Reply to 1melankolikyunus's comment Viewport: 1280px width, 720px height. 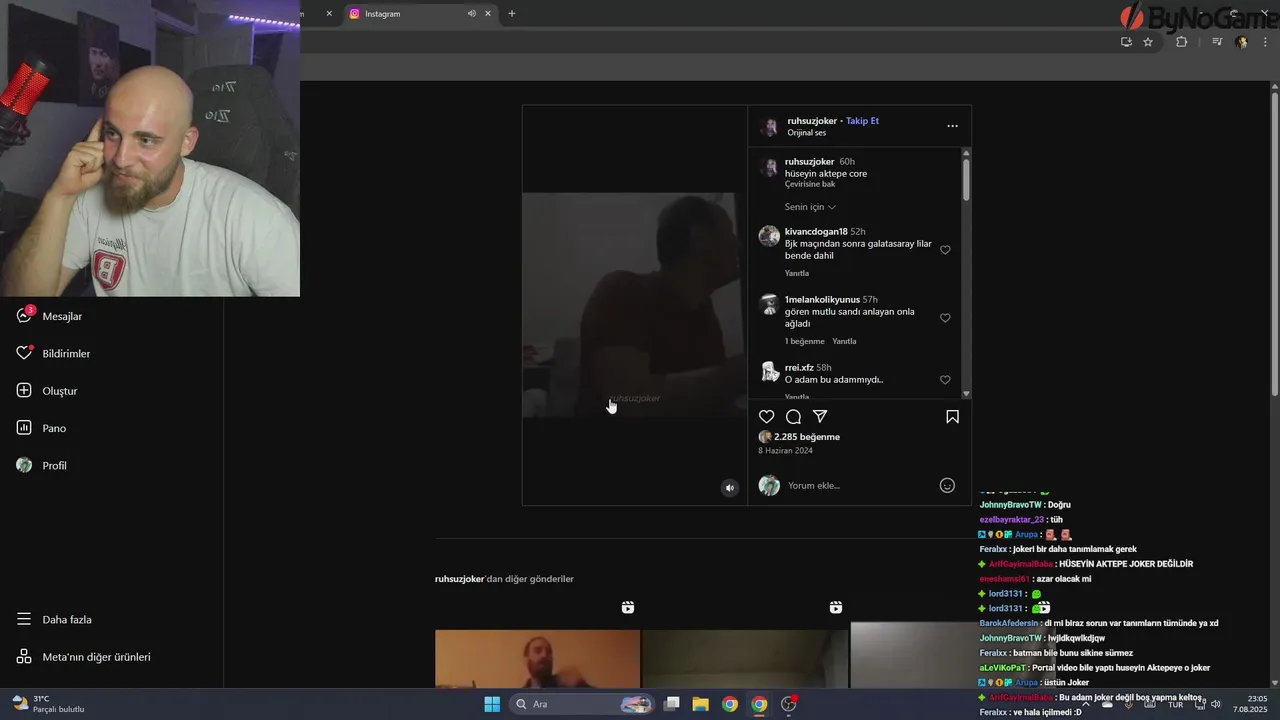click(844, 341)
